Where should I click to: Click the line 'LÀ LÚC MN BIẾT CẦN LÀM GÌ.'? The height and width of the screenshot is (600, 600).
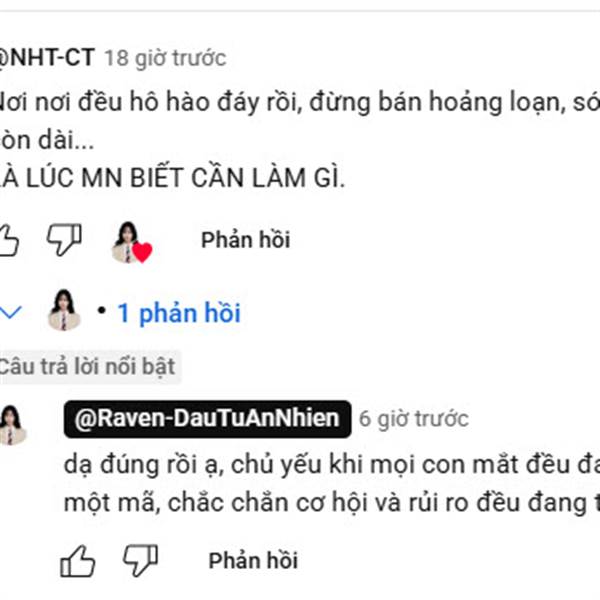(172, 178)
